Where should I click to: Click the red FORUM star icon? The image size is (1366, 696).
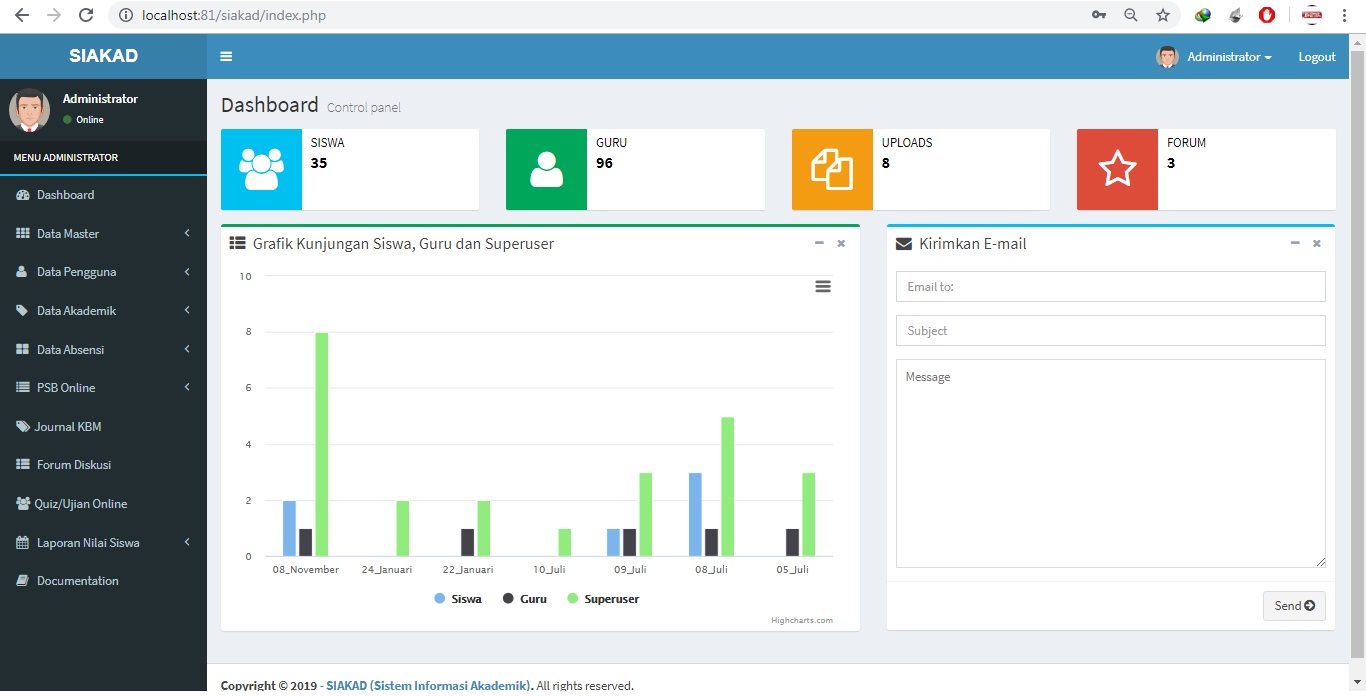[1117, 169]
